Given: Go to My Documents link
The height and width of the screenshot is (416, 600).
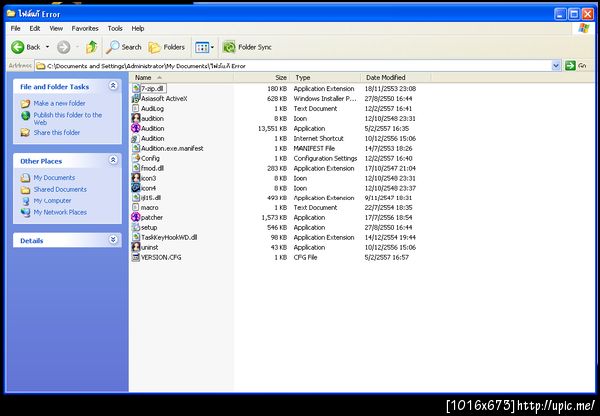Looking at the screenshot, I should coord(54,178).
